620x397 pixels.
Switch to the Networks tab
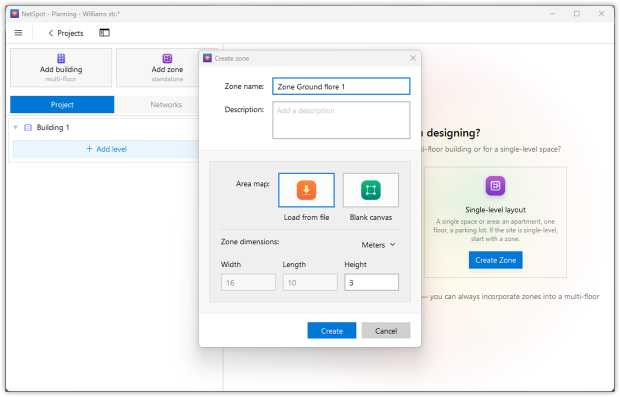click(x=166, y=104)
